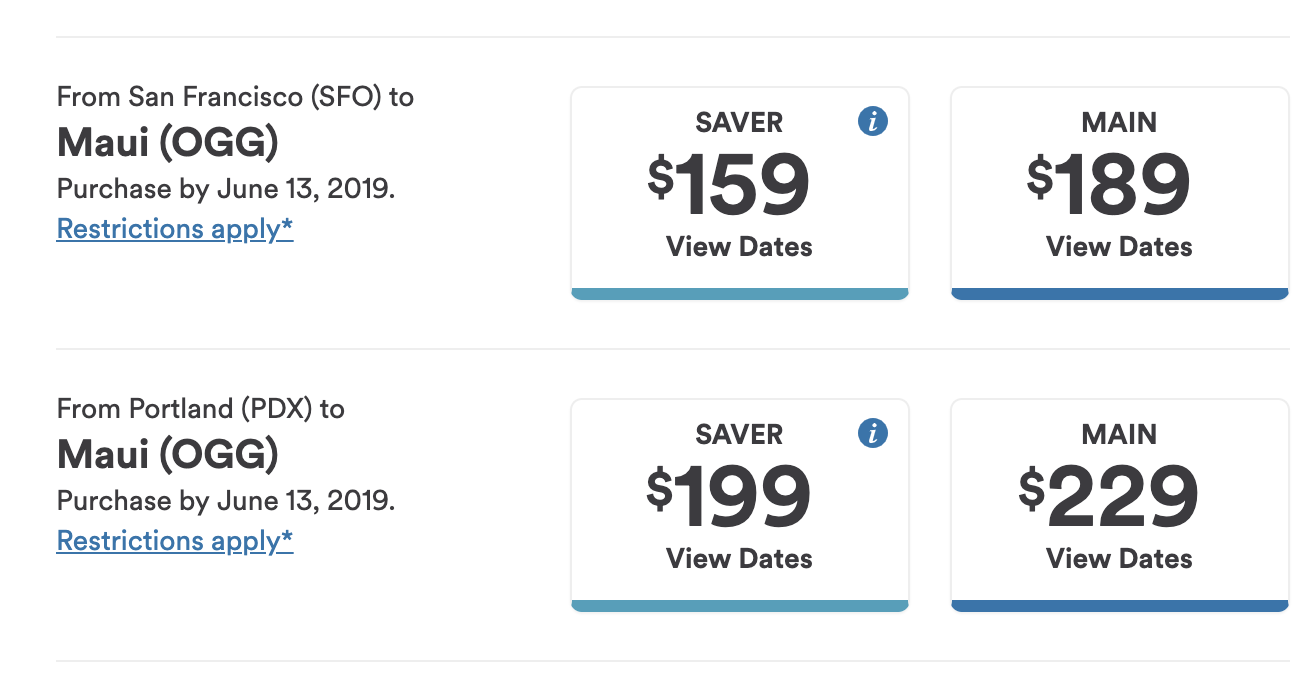Click the MAIN label above $229
Image resolution: width=1312 pixels, height=676 pixels.
pyautogui.click(x=1119, y=435)
